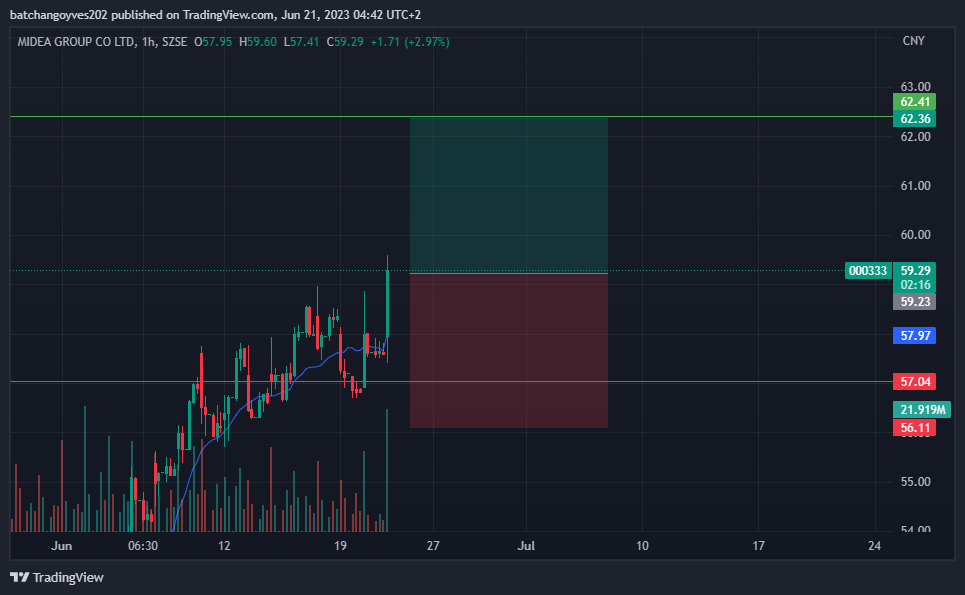The height and width of the screenshot is (595, 965).
Task: Click the 17 date label on time axis
Action: (x=758, y=546)
